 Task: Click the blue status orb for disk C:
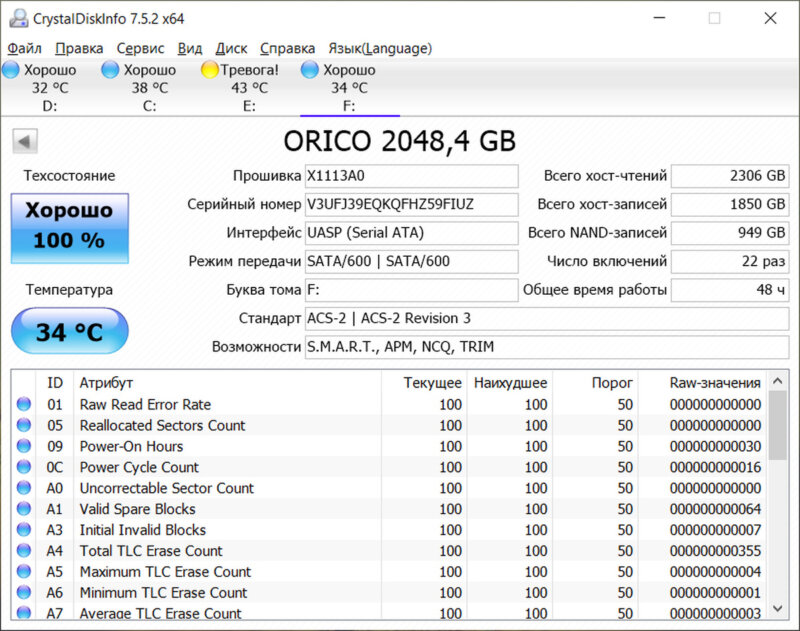point(110,70)
